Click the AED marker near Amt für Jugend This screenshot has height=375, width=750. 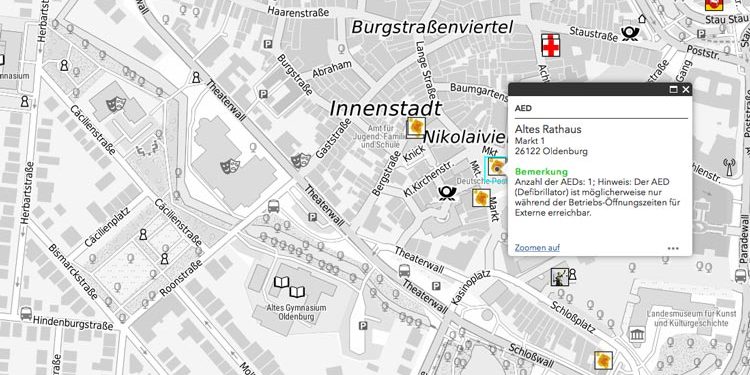point(416,128)
